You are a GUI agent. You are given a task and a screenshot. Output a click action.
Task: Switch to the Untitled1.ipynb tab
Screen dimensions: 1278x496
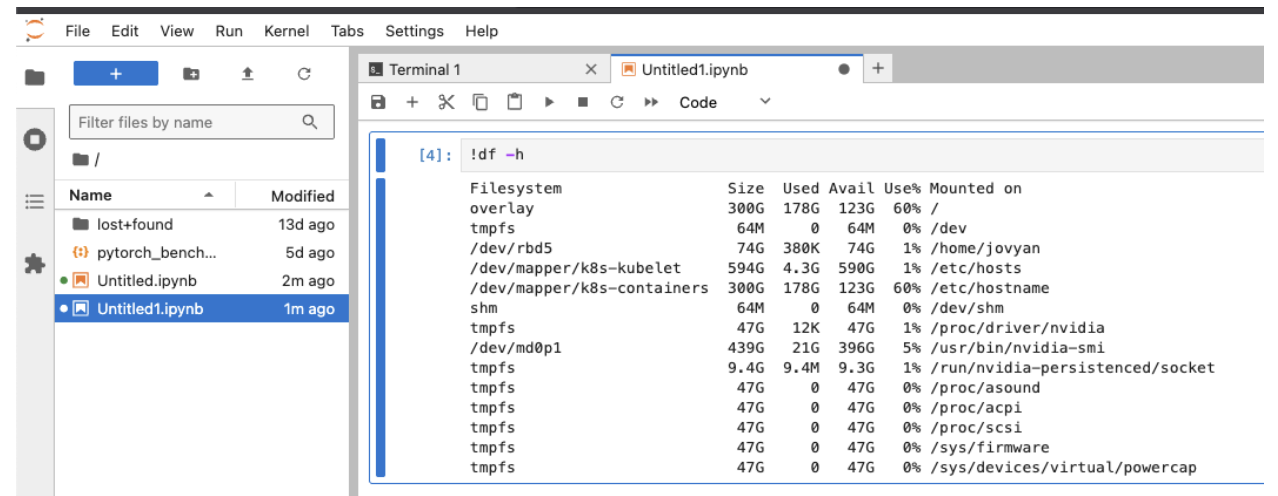(x=735, y=69)
